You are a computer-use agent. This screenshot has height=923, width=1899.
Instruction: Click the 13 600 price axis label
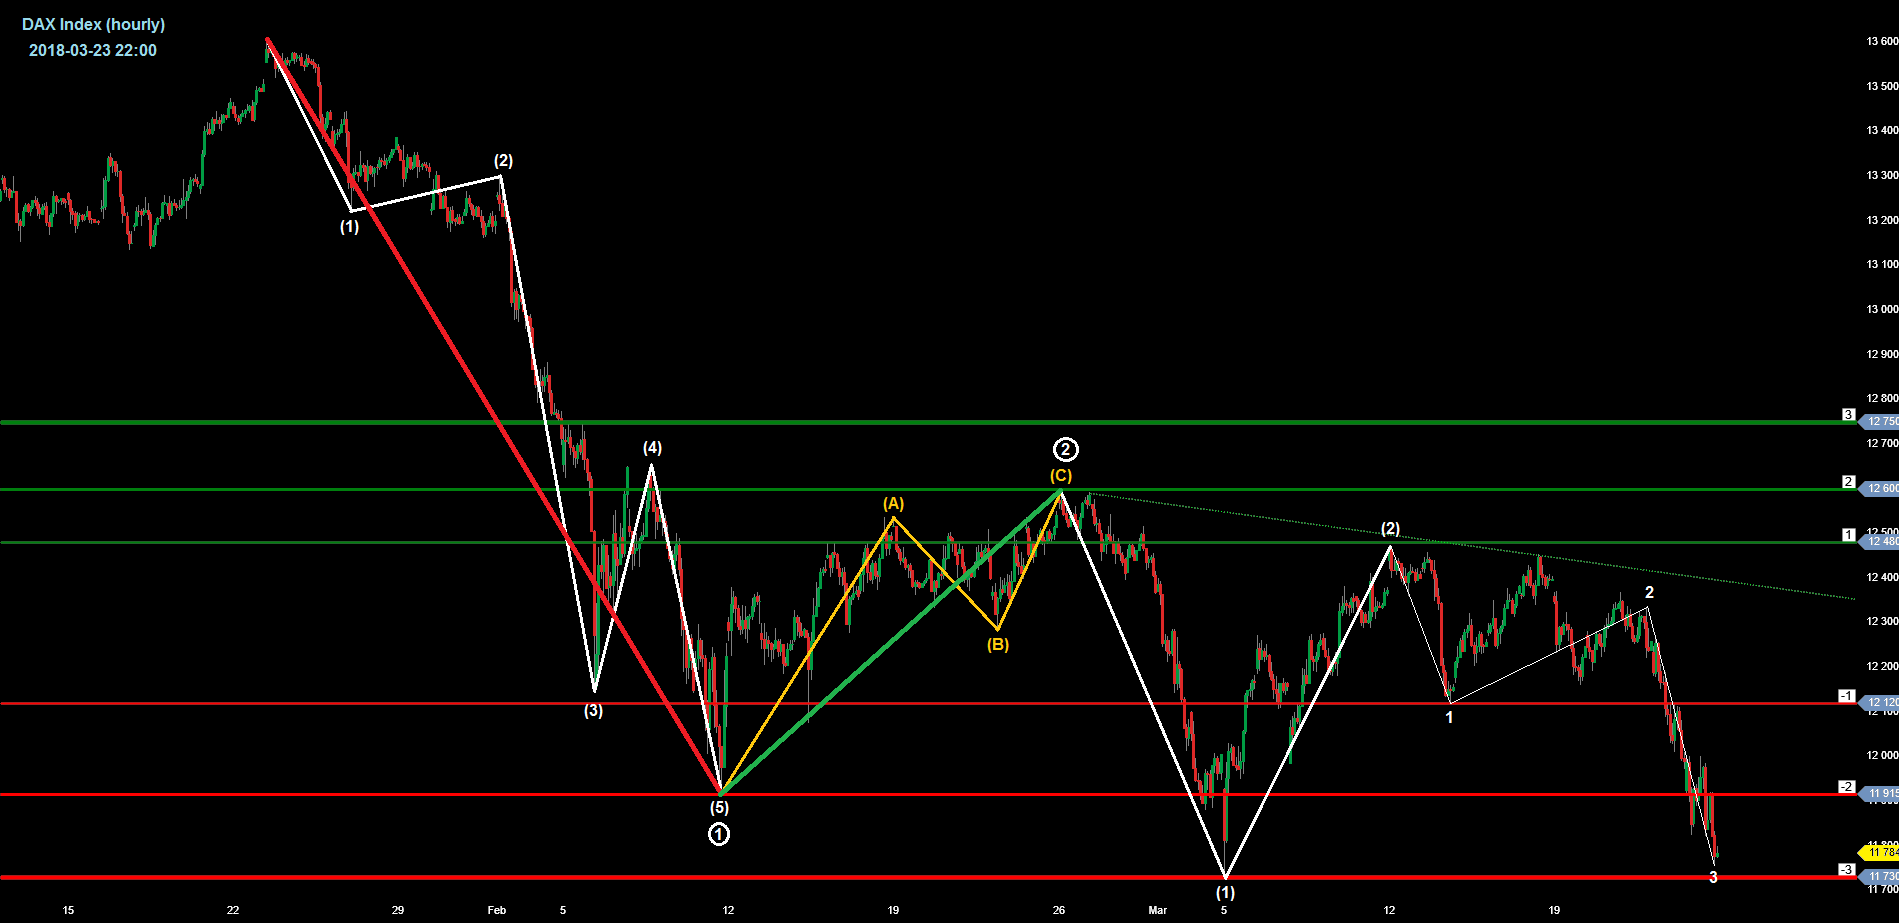pos(1881,42)
